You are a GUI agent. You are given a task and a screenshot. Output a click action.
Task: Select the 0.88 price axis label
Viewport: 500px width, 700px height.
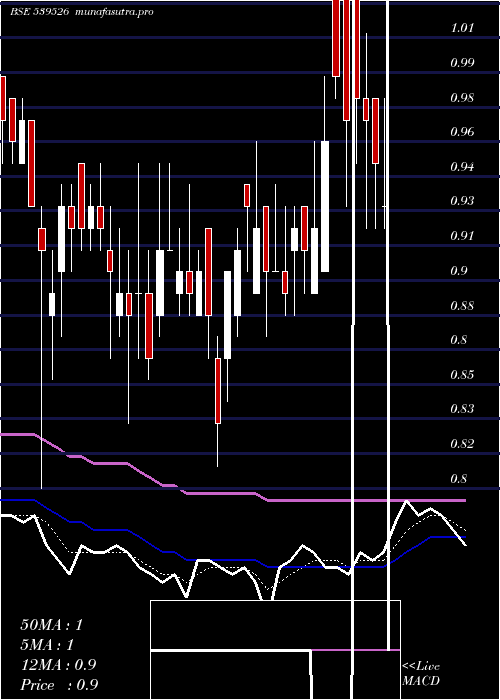(x=462, y=306)
